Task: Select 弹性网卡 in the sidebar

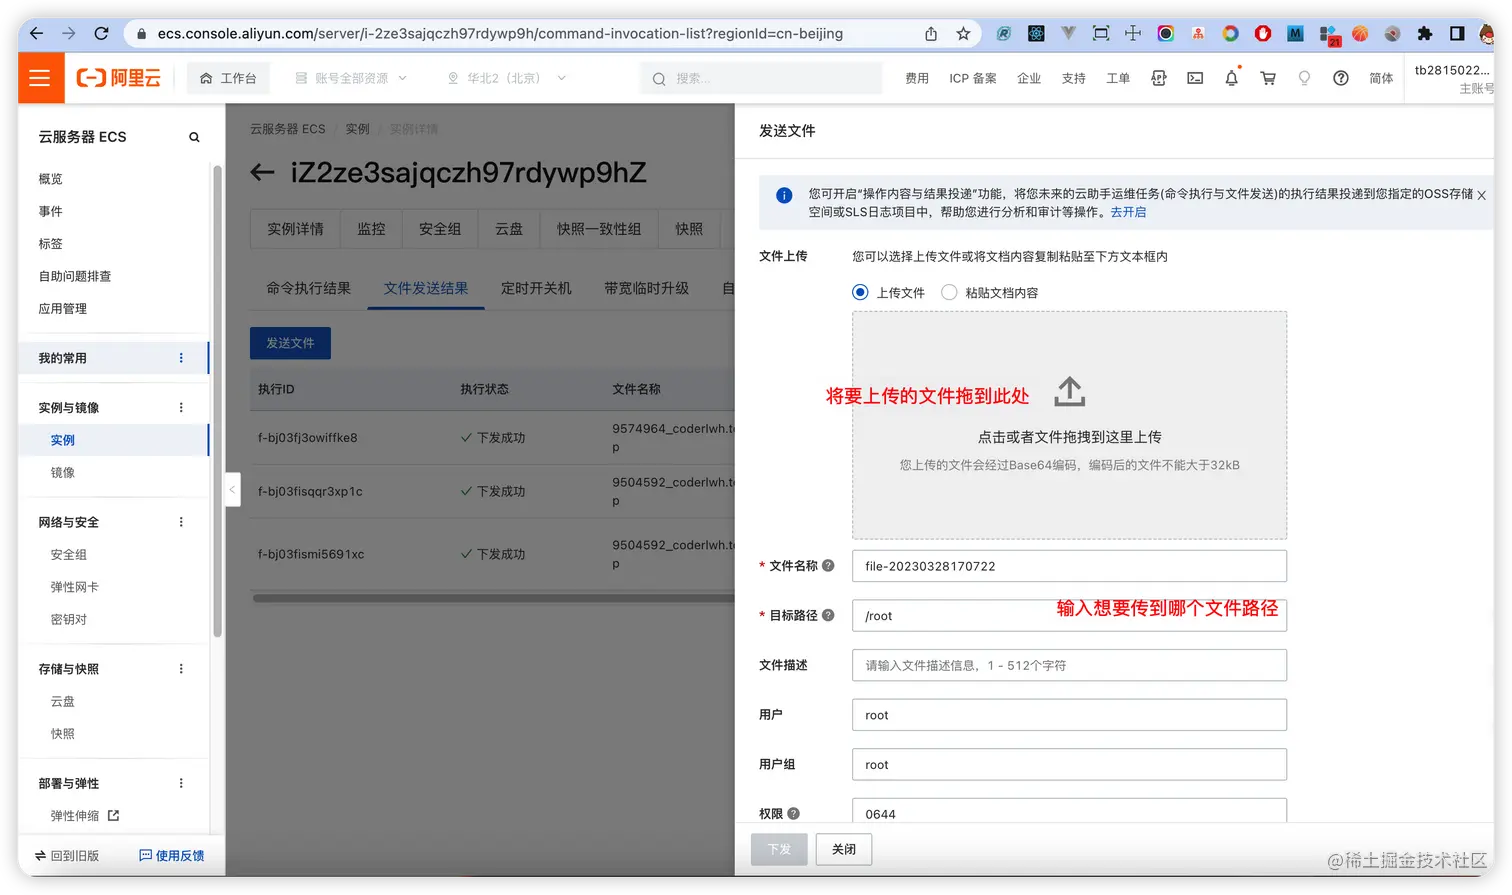Action: [75, 587]
